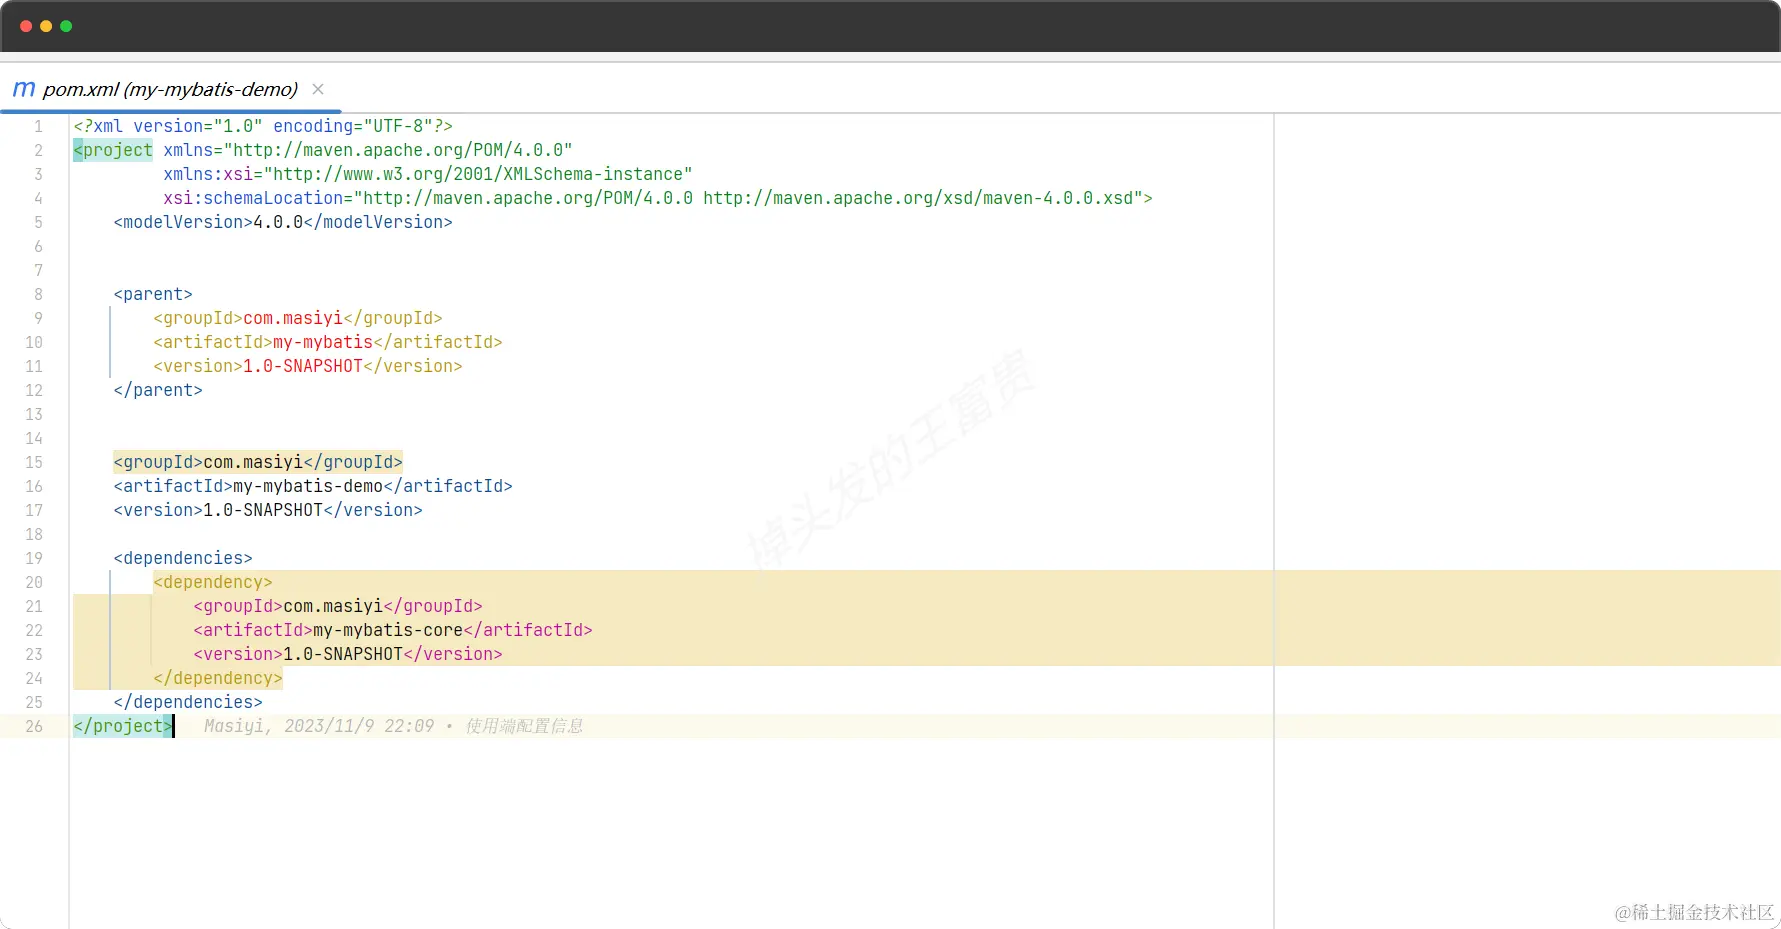This screenshot has height=929, width=1781.
Task: Click gutter line number 8
Action: pos(38,294)
